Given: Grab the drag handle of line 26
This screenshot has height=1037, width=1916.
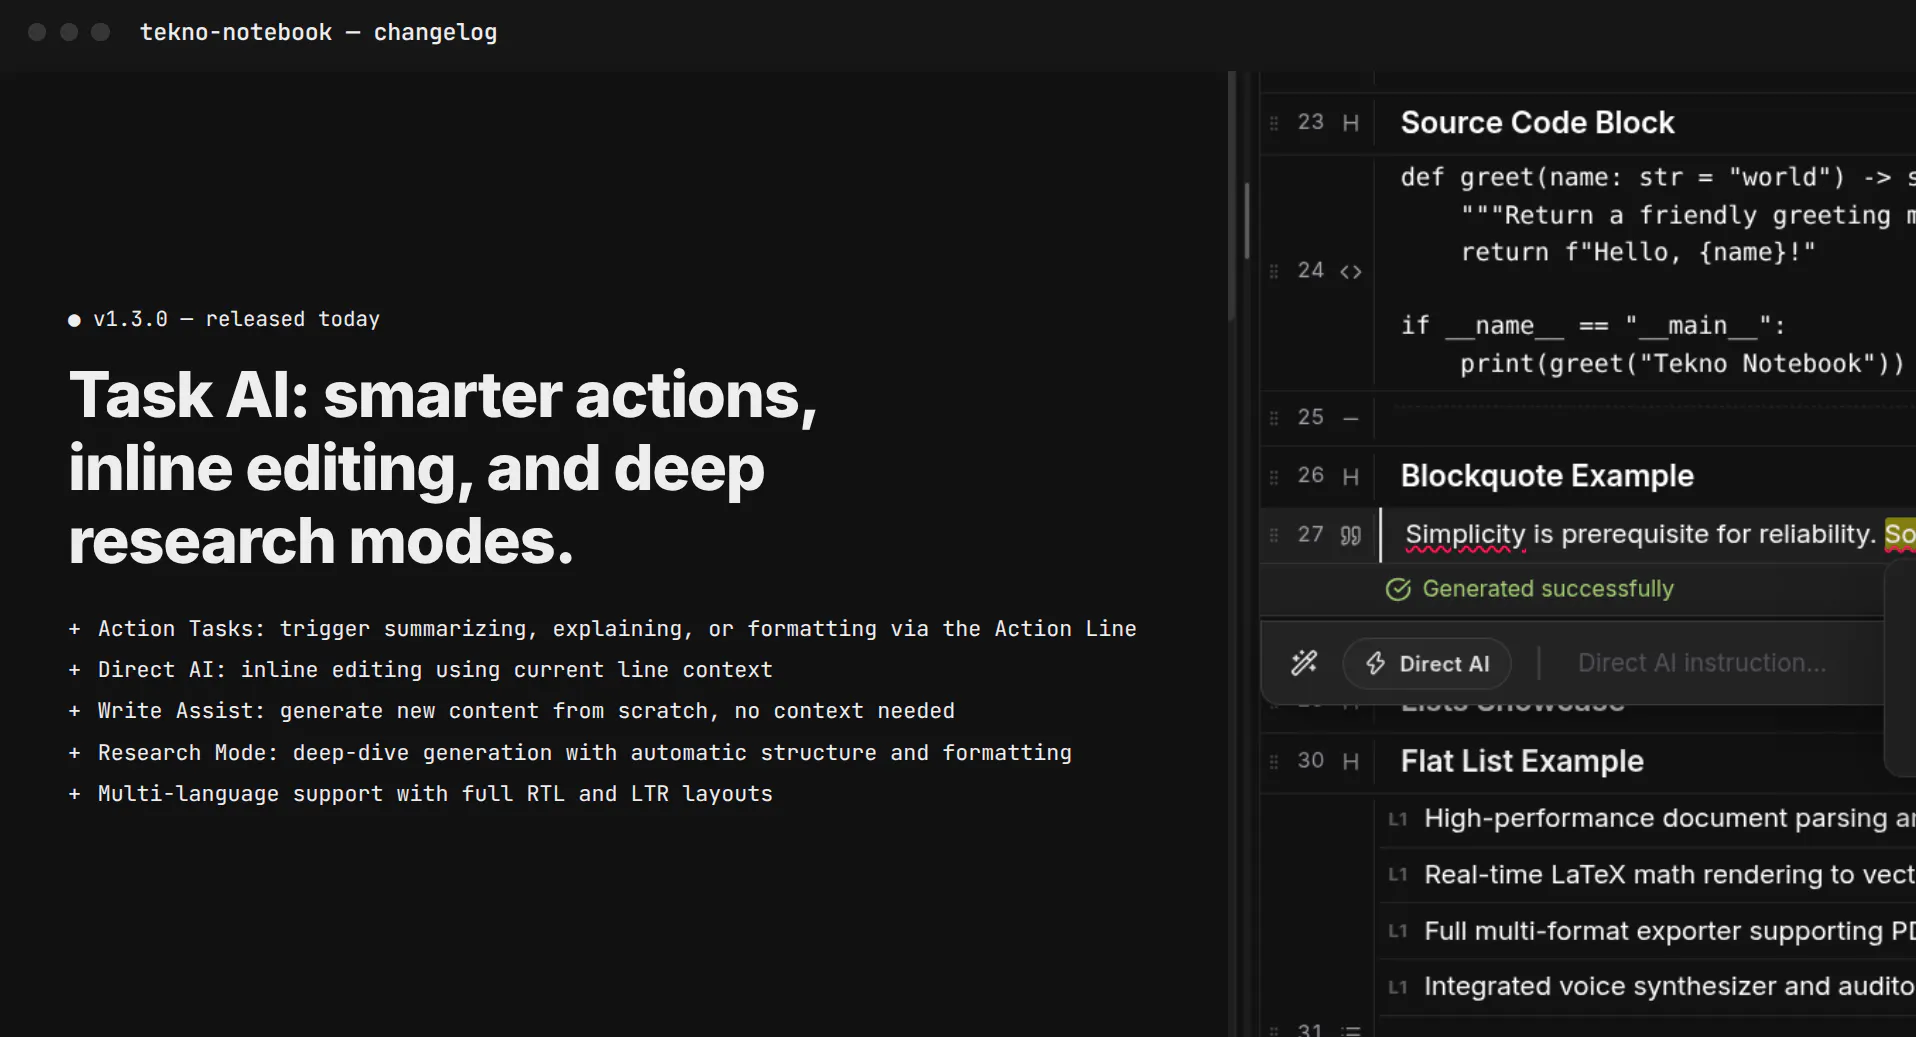Looking at the screenshot, I should coord(1274,477).
